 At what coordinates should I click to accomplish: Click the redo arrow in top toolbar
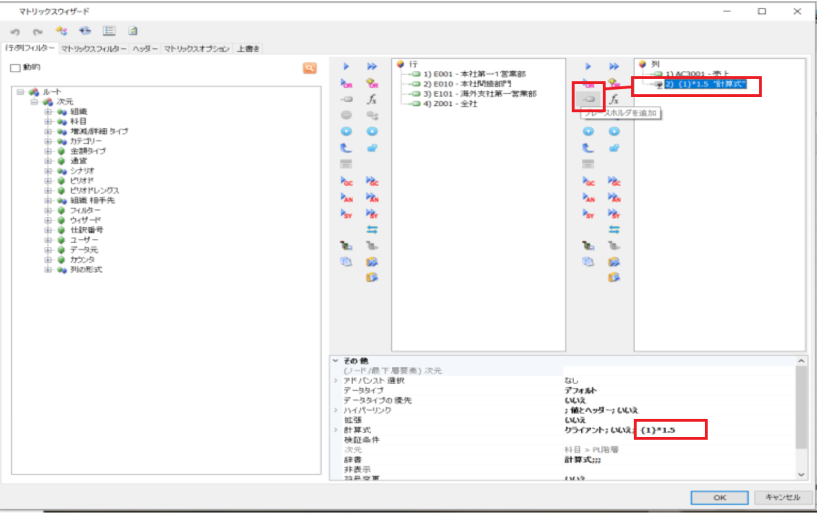[x=38, y=31]
